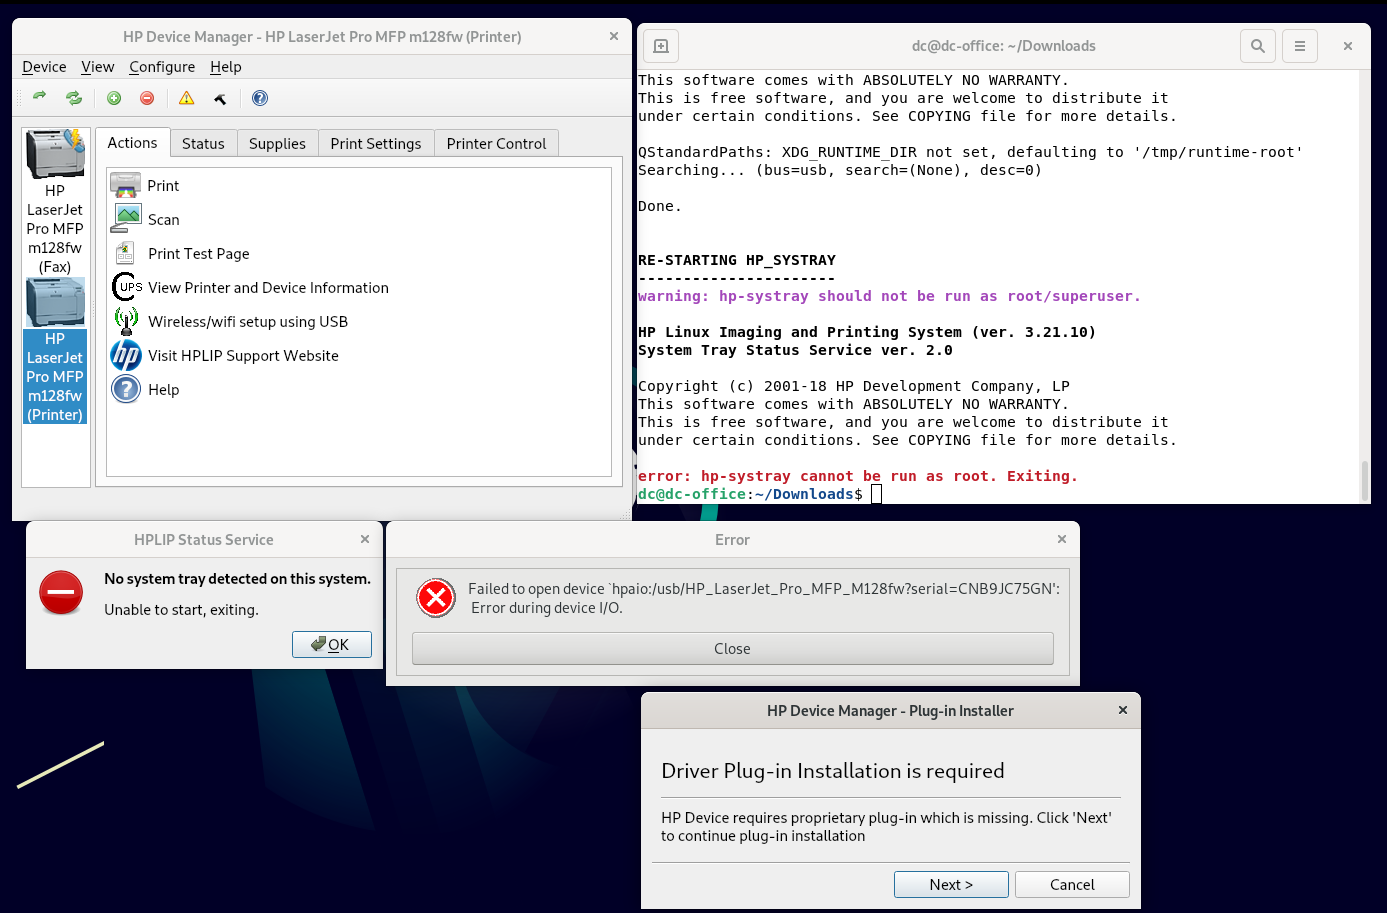Click View Printer and Device Information
The height and width of the screenshot is (913, 1387).
pyautogui.click(x=268, y=288)
